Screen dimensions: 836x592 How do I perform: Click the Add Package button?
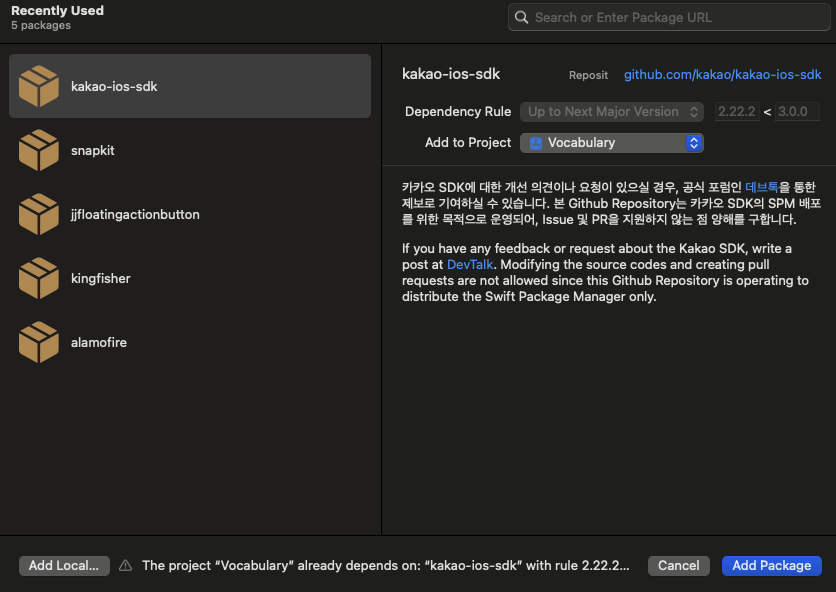771,565
